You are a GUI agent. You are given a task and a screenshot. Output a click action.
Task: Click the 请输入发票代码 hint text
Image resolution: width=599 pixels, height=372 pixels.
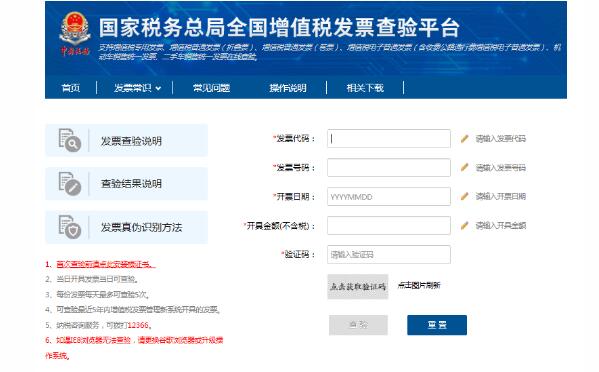(500, 139)
